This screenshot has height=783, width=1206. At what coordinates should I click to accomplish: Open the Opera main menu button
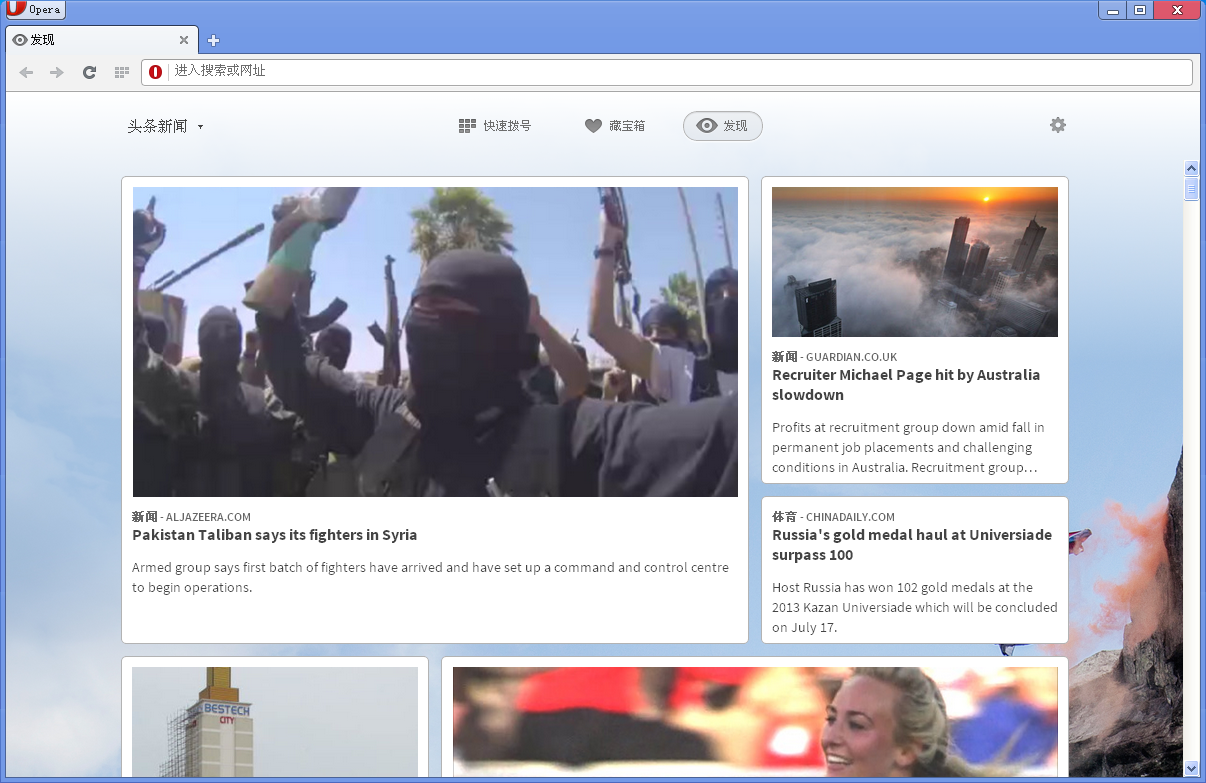click(x=35, y=9)
